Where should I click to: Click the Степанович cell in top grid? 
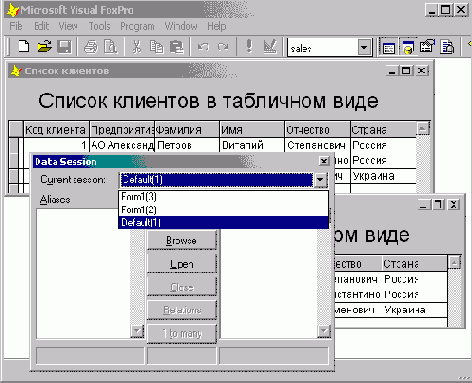click(x=317, y=145)
